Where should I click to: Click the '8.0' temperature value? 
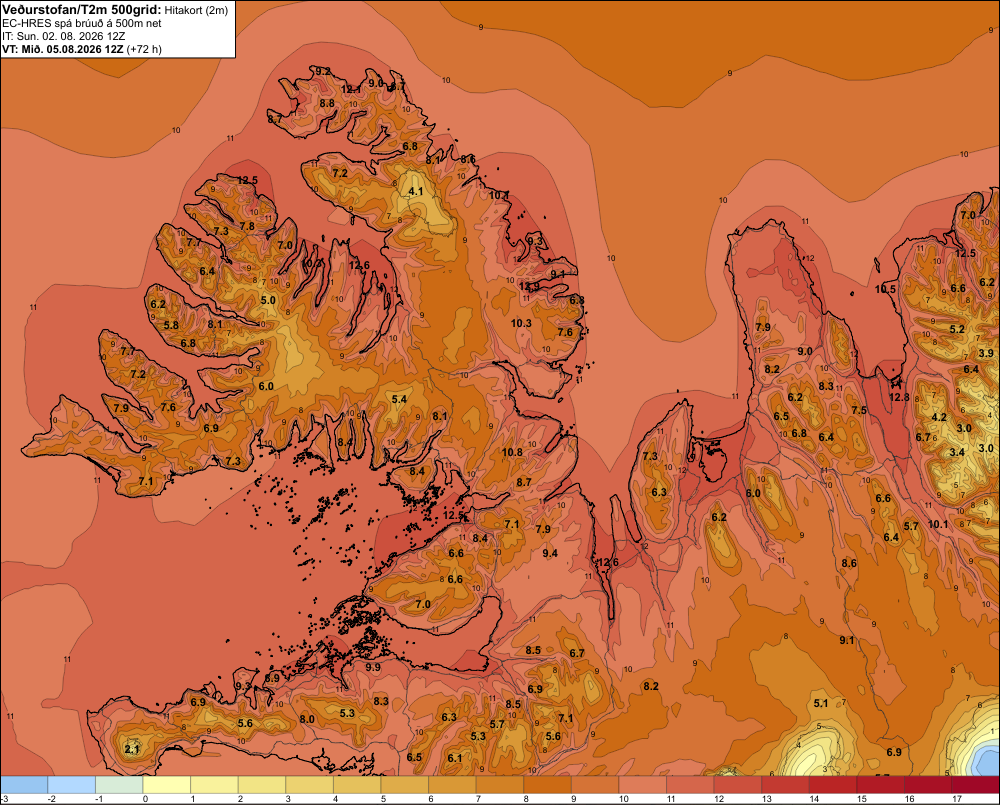click(307, 719)
